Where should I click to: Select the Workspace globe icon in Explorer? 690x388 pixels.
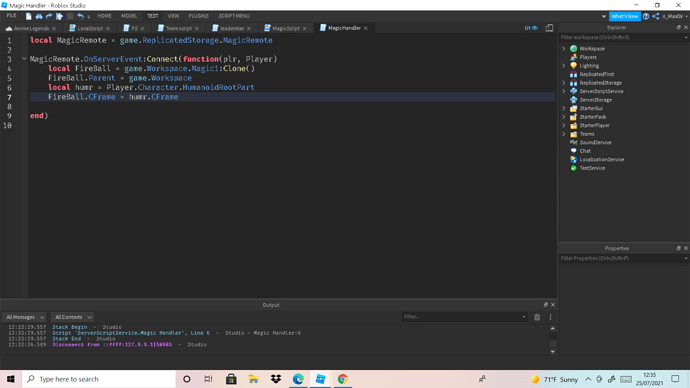click(573, 48)
